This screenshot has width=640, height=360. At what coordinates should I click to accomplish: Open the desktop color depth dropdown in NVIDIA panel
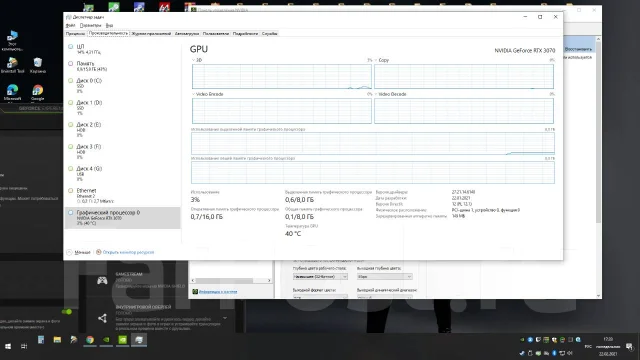click(320, 277)
